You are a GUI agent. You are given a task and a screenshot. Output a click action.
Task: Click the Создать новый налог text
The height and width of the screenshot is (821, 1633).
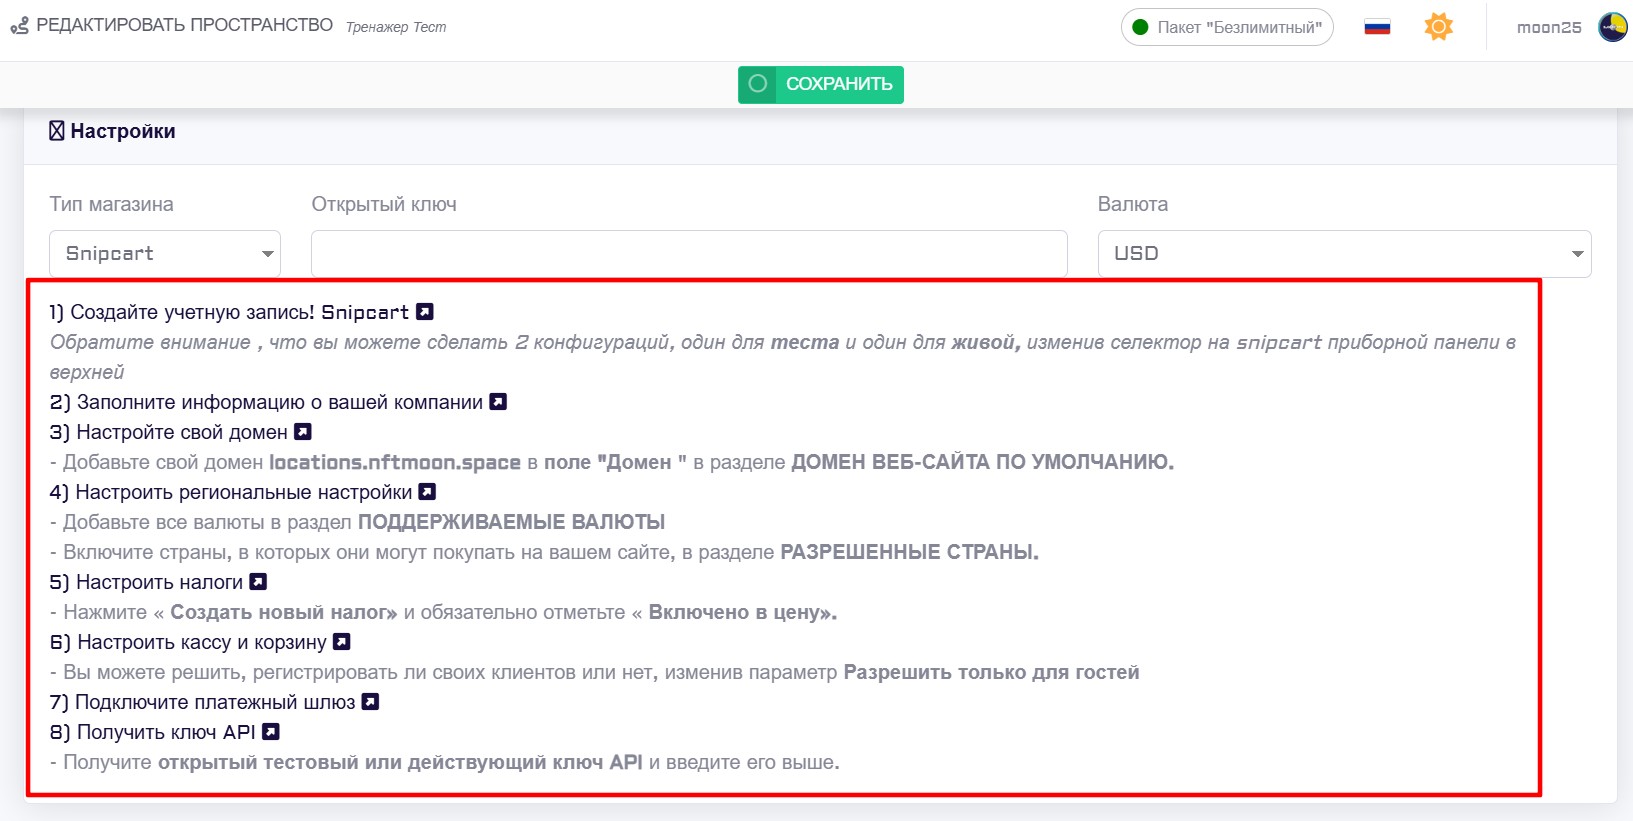tap(283, 612)
